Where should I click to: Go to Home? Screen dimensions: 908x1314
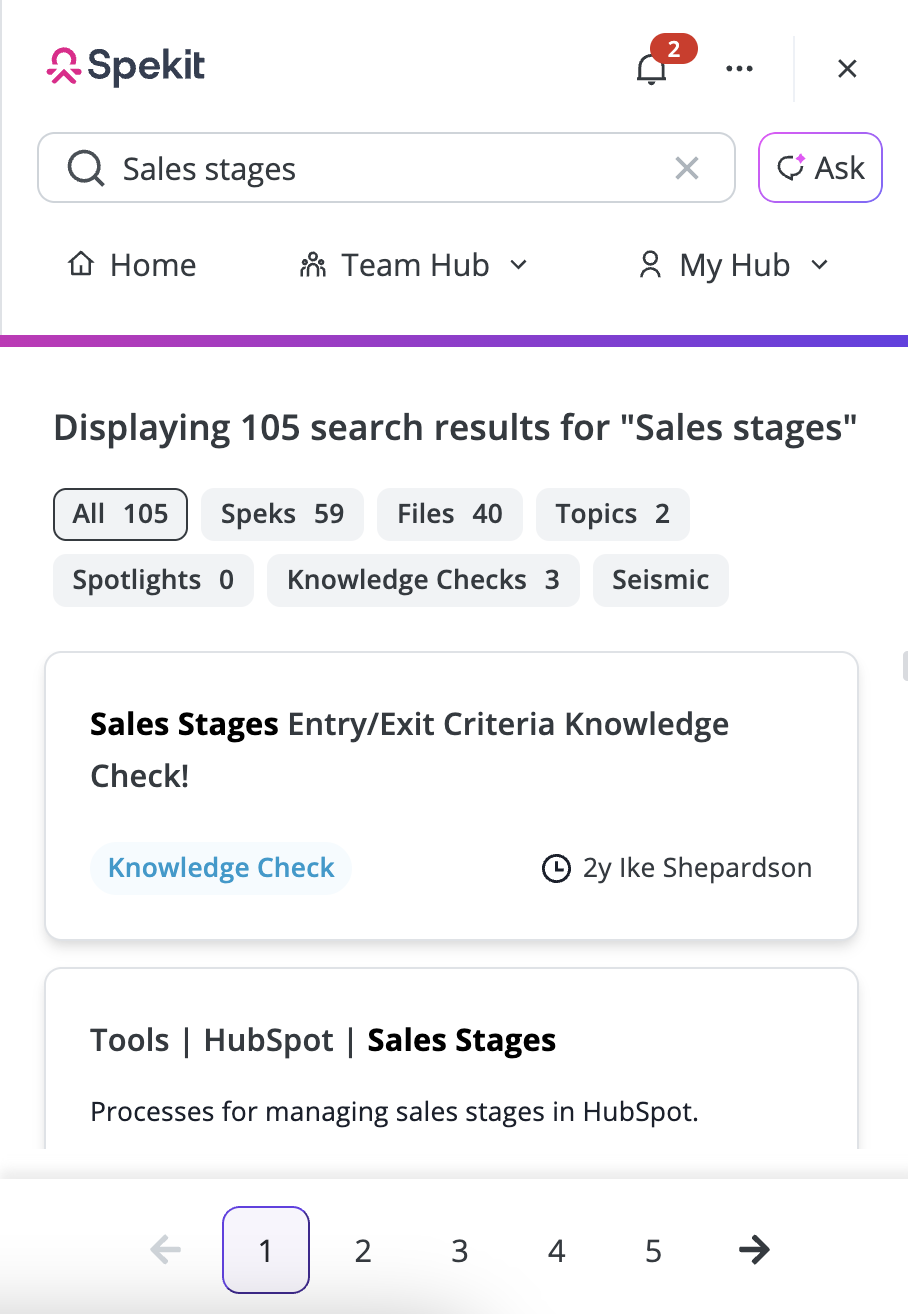[131, 265]
